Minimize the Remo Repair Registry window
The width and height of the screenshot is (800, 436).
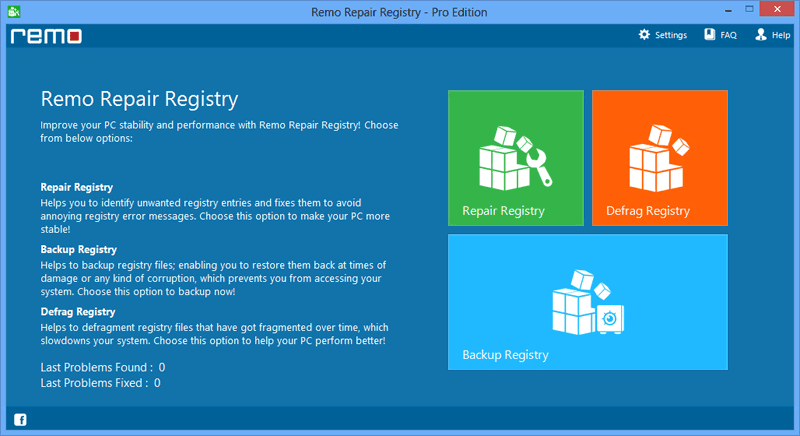pyautogui.click(x=728, y=10)
